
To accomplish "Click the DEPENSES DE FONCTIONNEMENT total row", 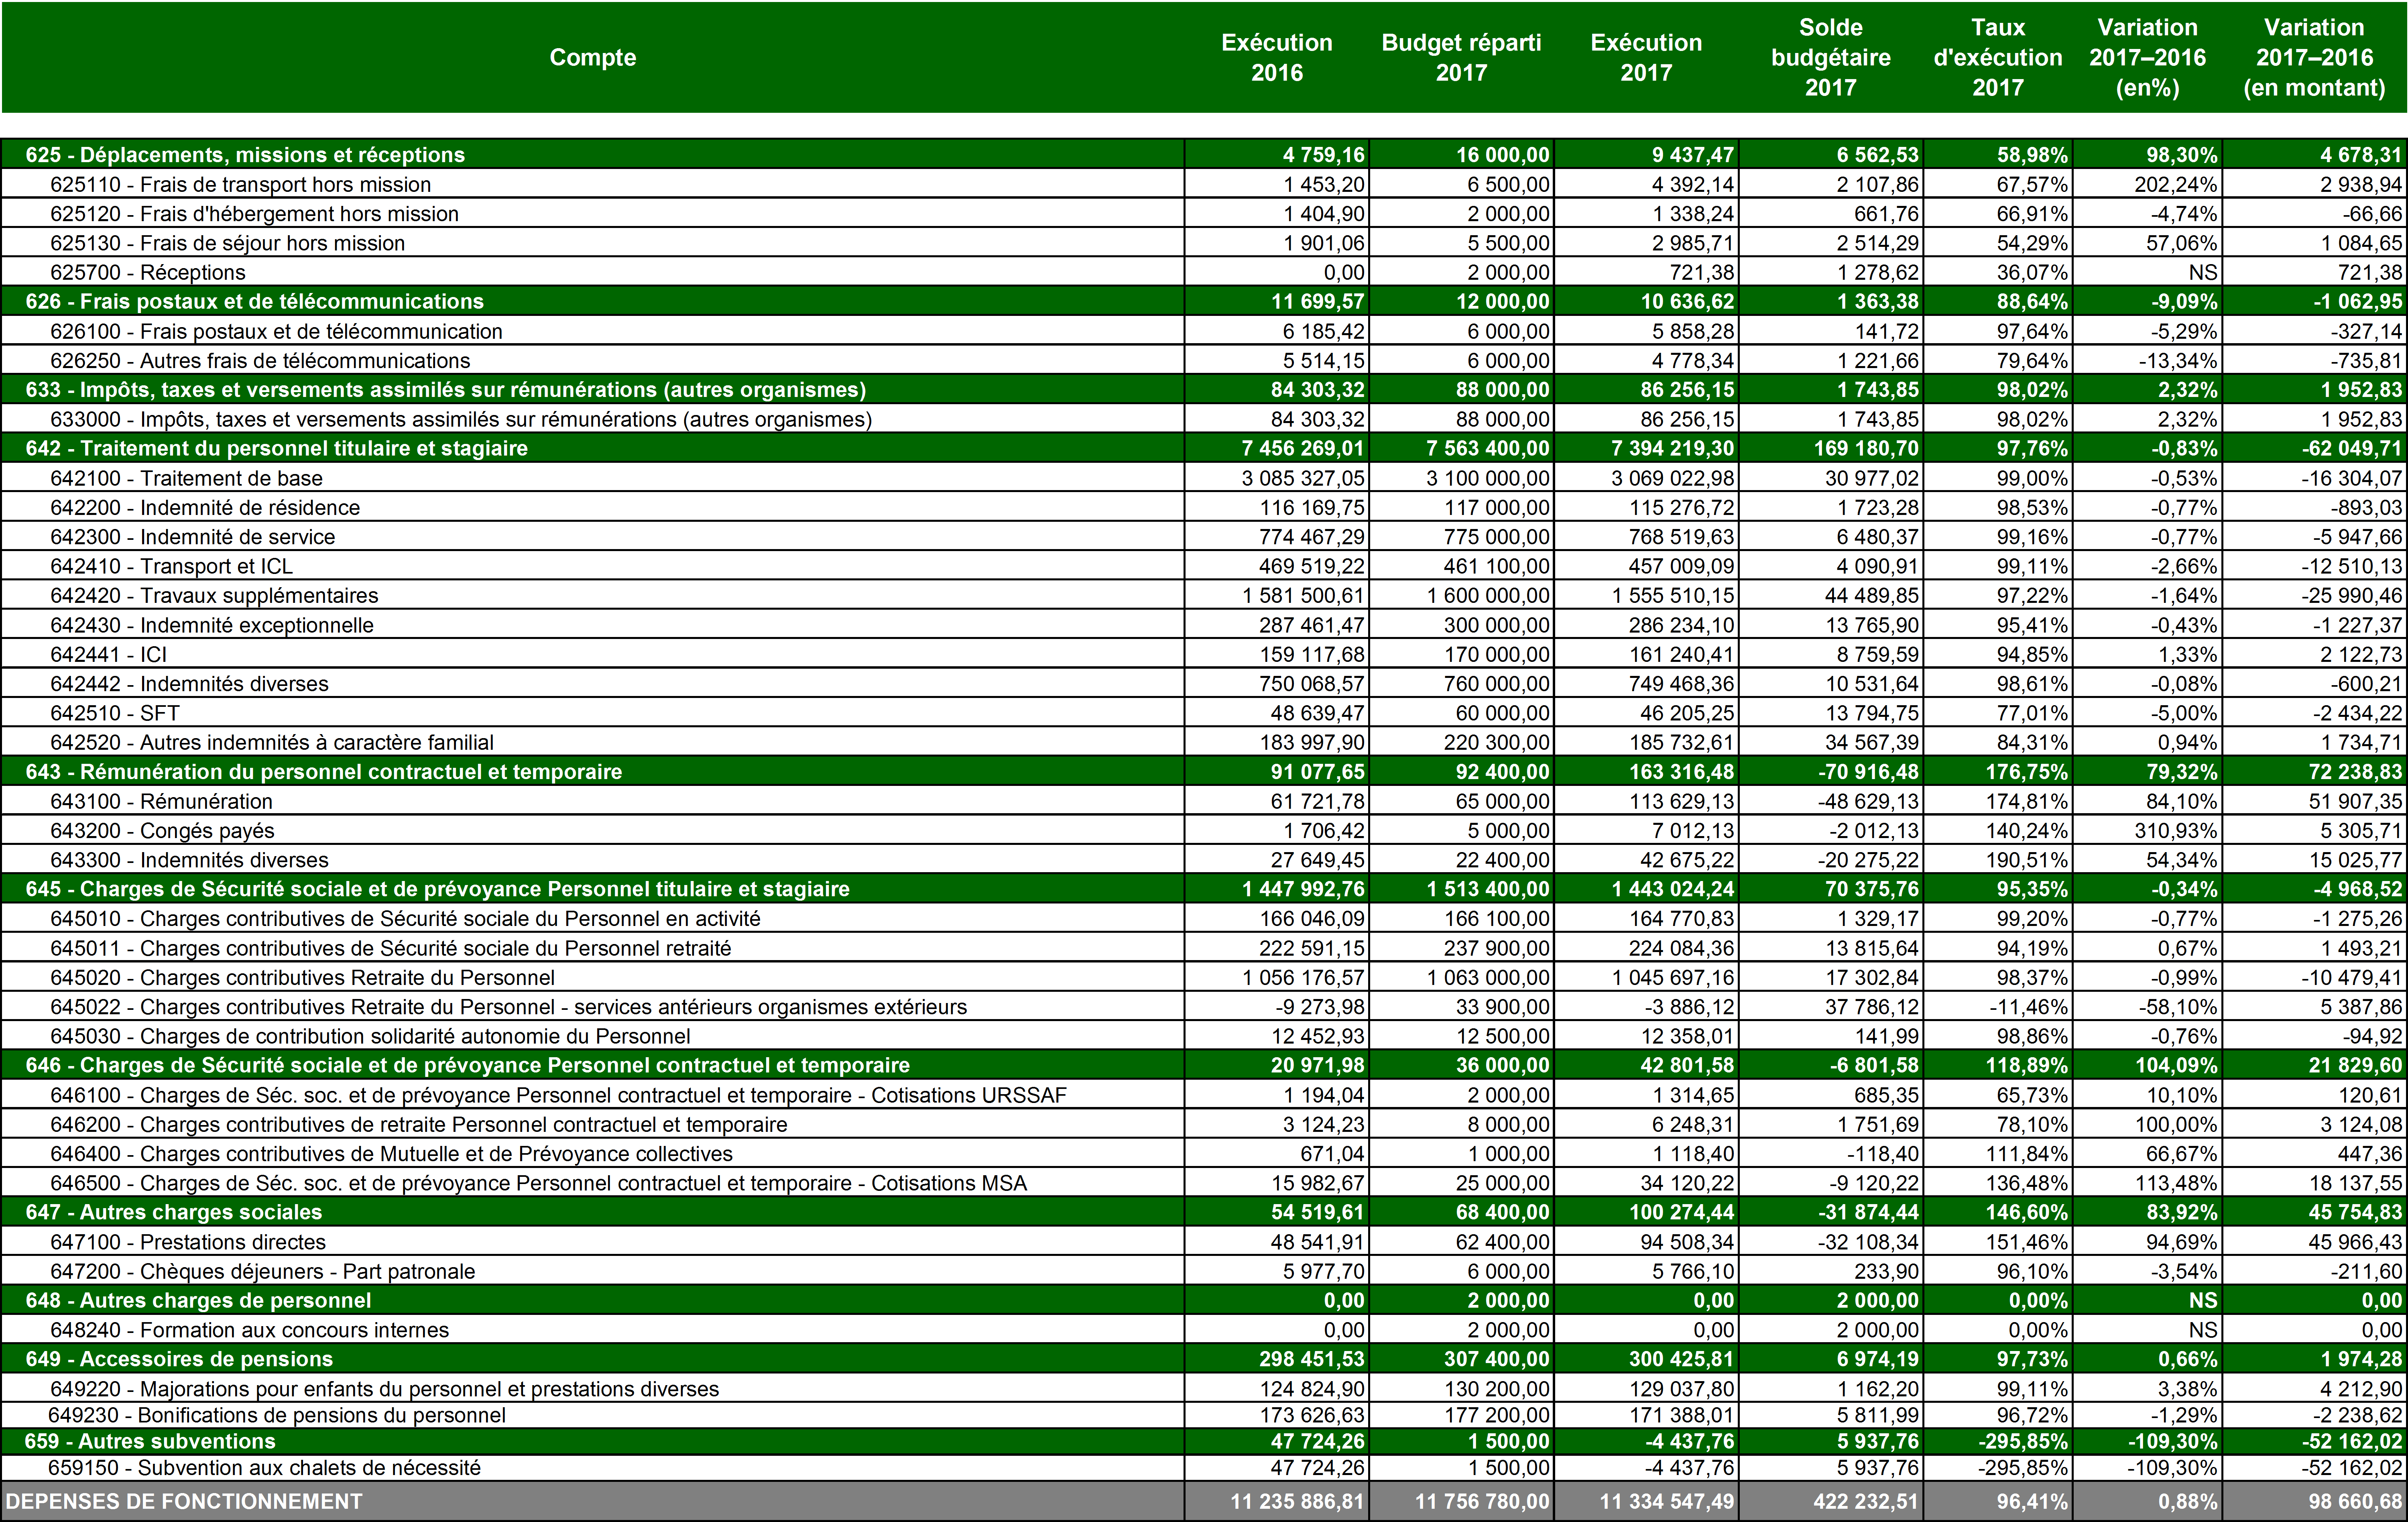I will 184,1502.
